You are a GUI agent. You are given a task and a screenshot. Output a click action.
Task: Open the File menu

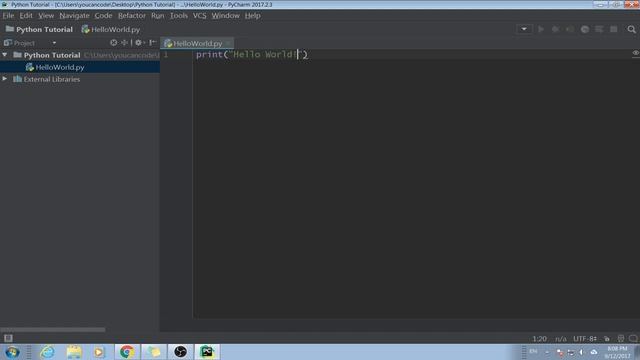[8, 16]
